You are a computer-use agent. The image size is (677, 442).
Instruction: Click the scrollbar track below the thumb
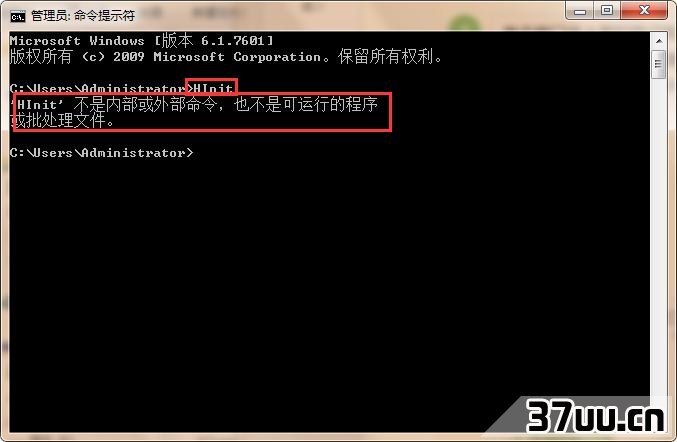659,237
